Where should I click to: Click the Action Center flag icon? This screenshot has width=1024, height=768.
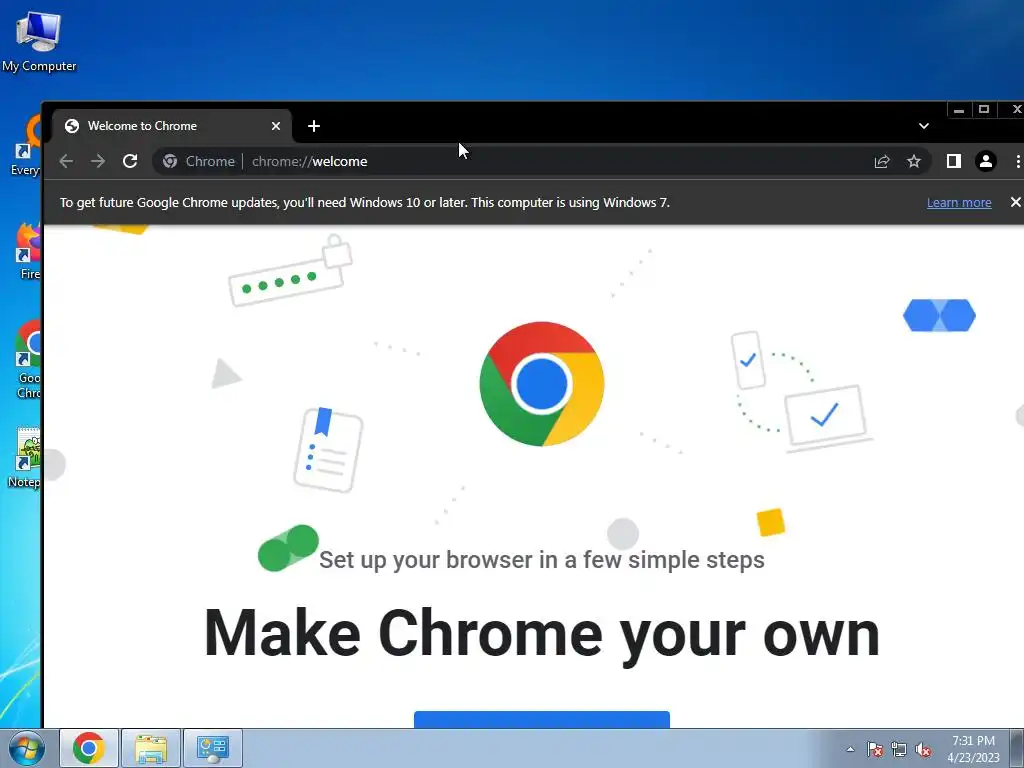(874, 749)
